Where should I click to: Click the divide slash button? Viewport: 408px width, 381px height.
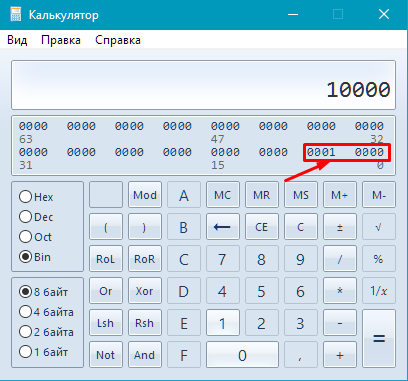(x=340, y=259)
